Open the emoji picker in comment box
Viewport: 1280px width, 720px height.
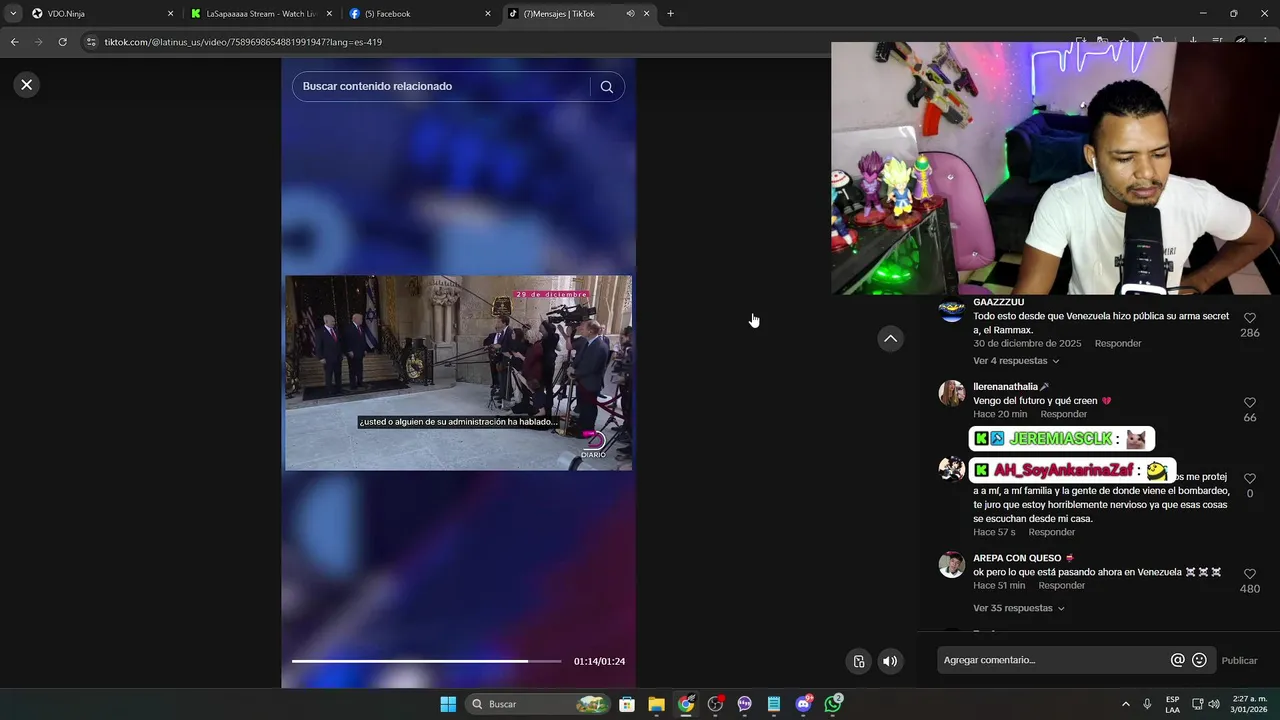click(x=1199, y=660)
